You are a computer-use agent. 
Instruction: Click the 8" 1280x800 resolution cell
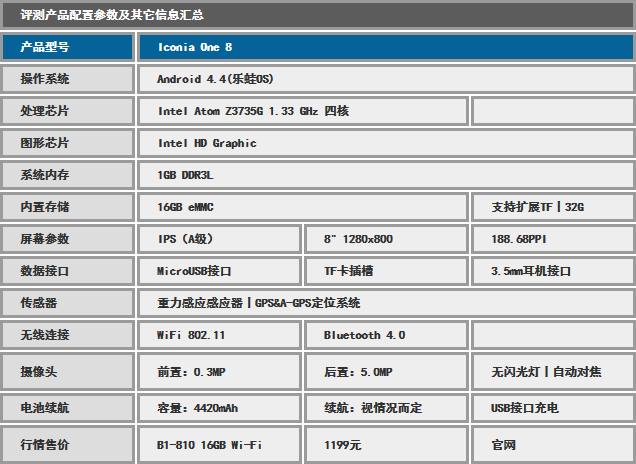[x=387, y=239]
